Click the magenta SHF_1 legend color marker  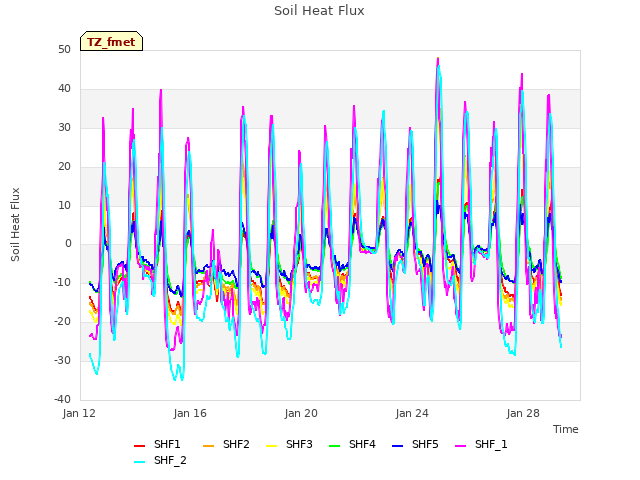tap(460, 446)
